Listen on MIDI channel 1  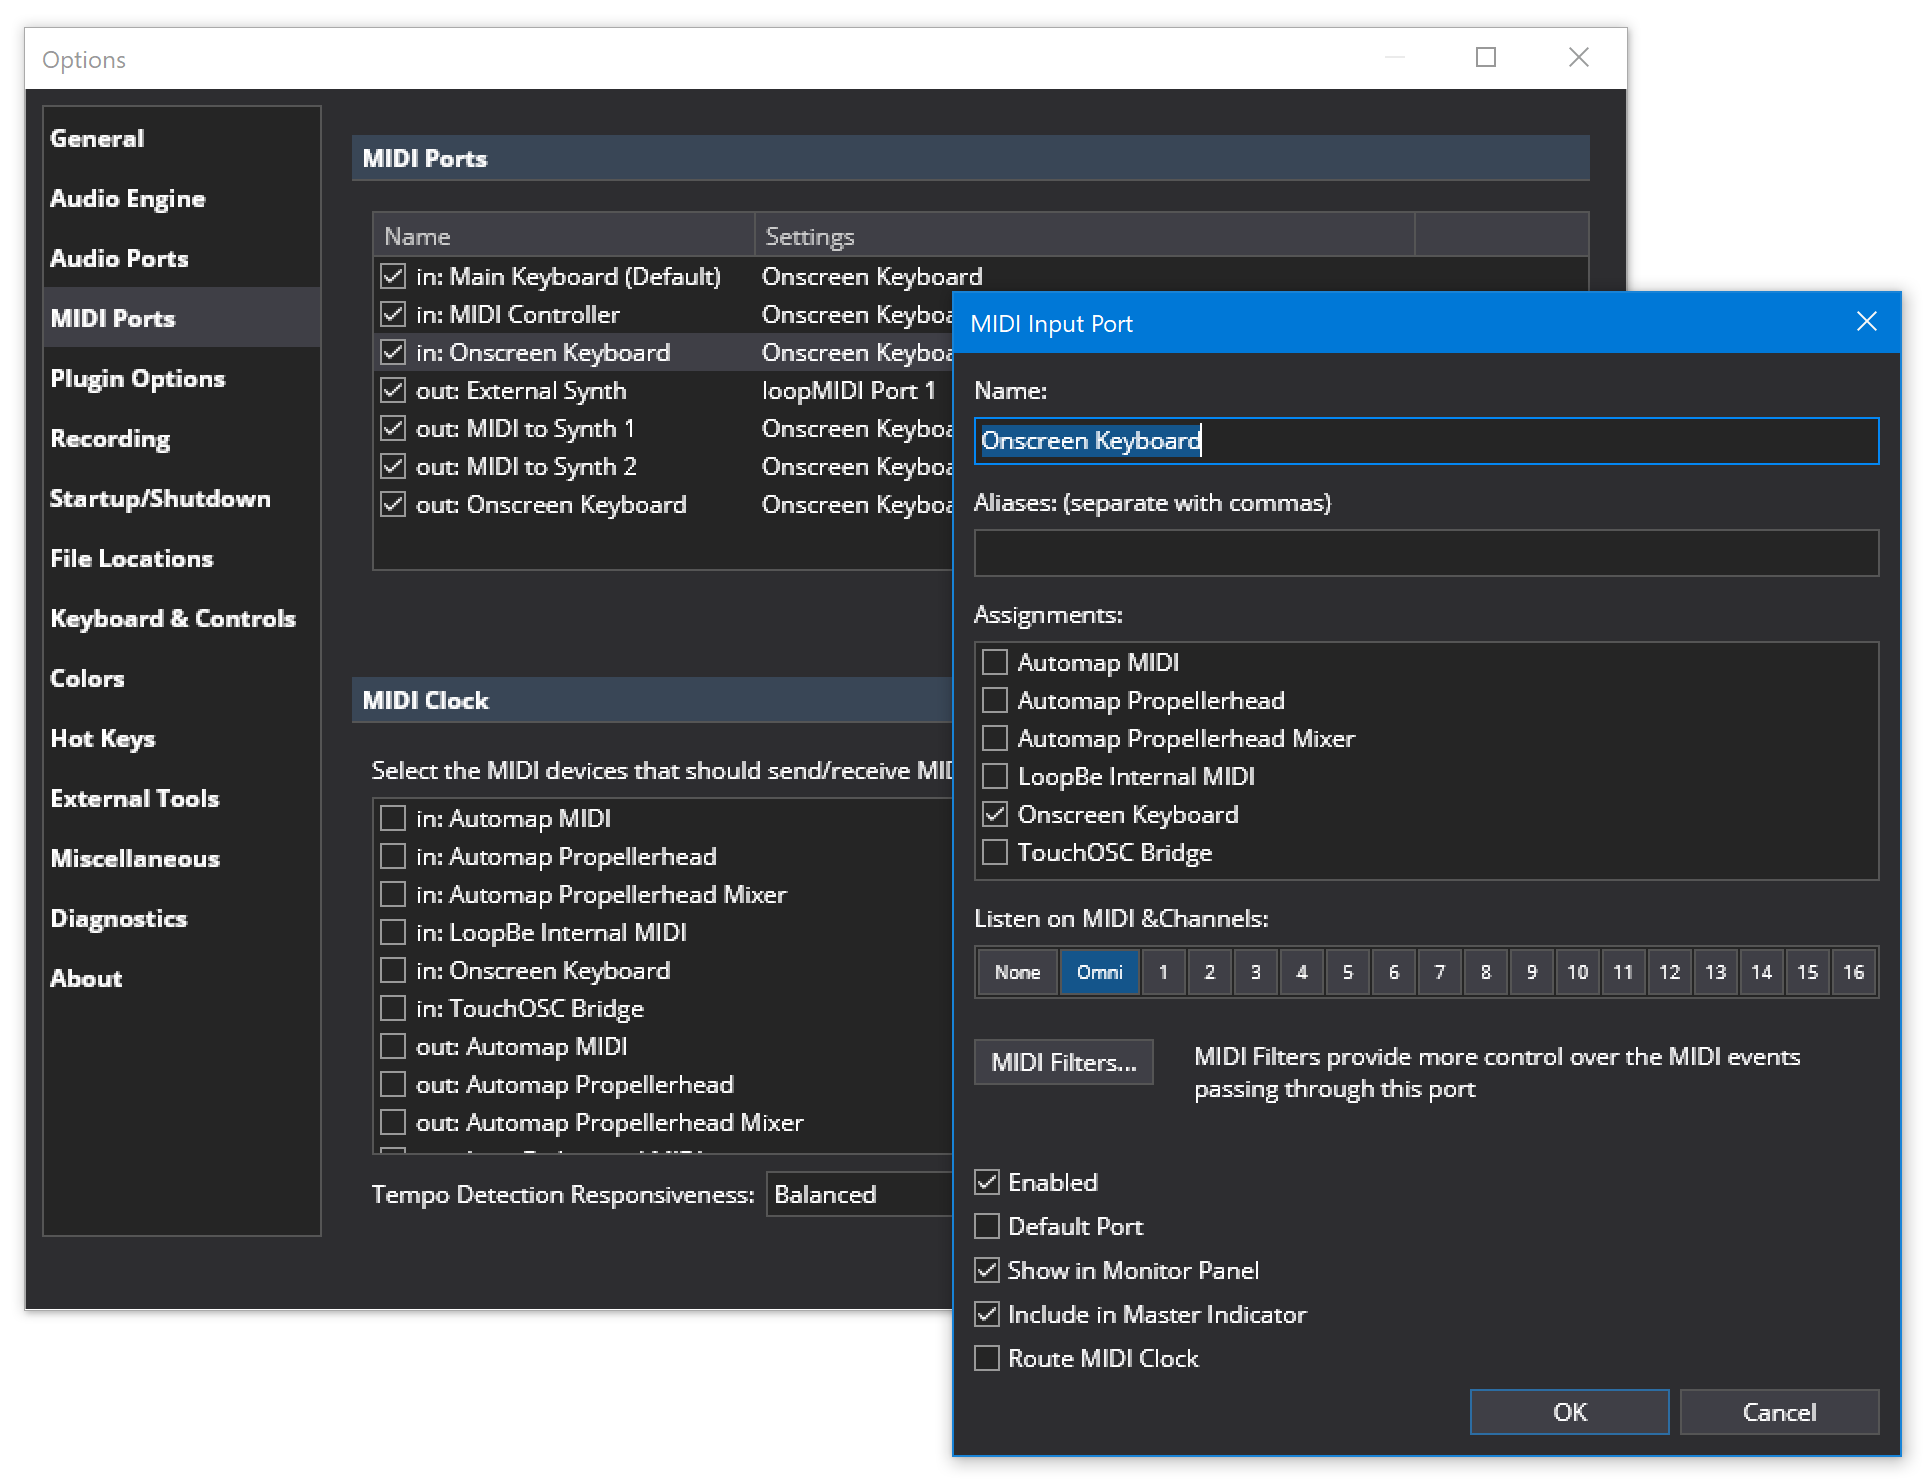point(1163,972)
